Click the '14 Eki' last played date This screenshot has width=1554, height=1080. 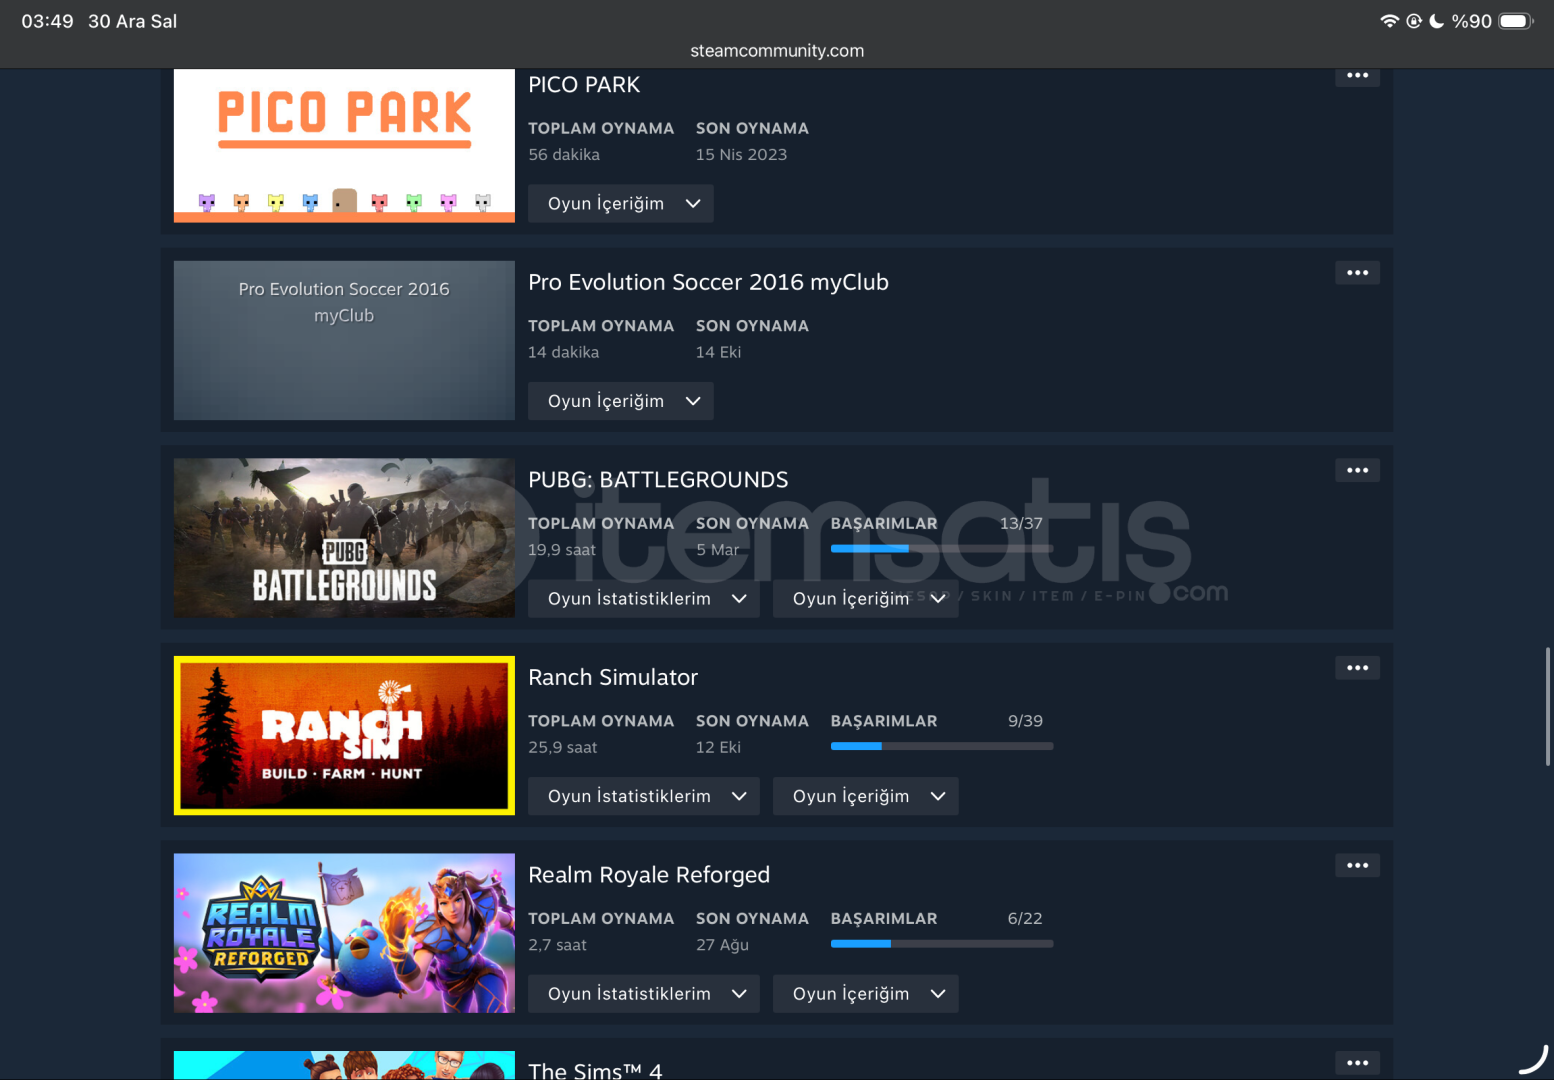(718, 352)
